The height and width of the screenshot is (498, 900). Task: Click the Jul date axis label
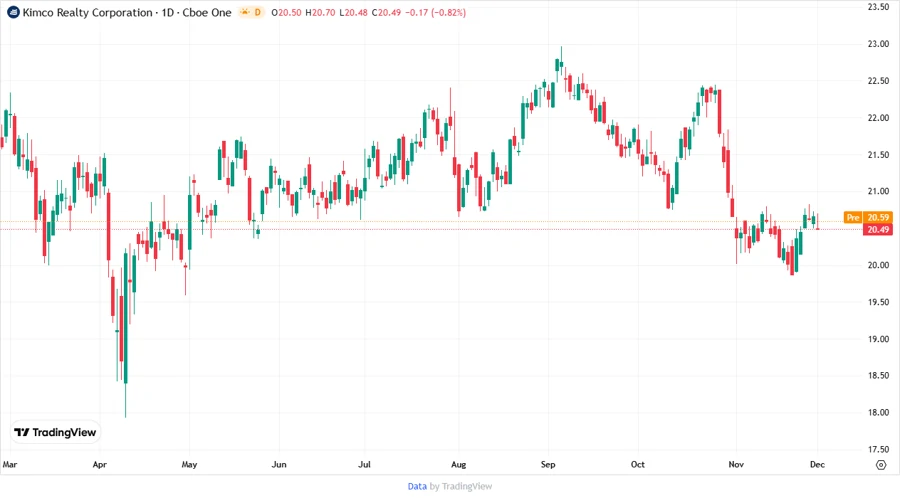[364, 464]
